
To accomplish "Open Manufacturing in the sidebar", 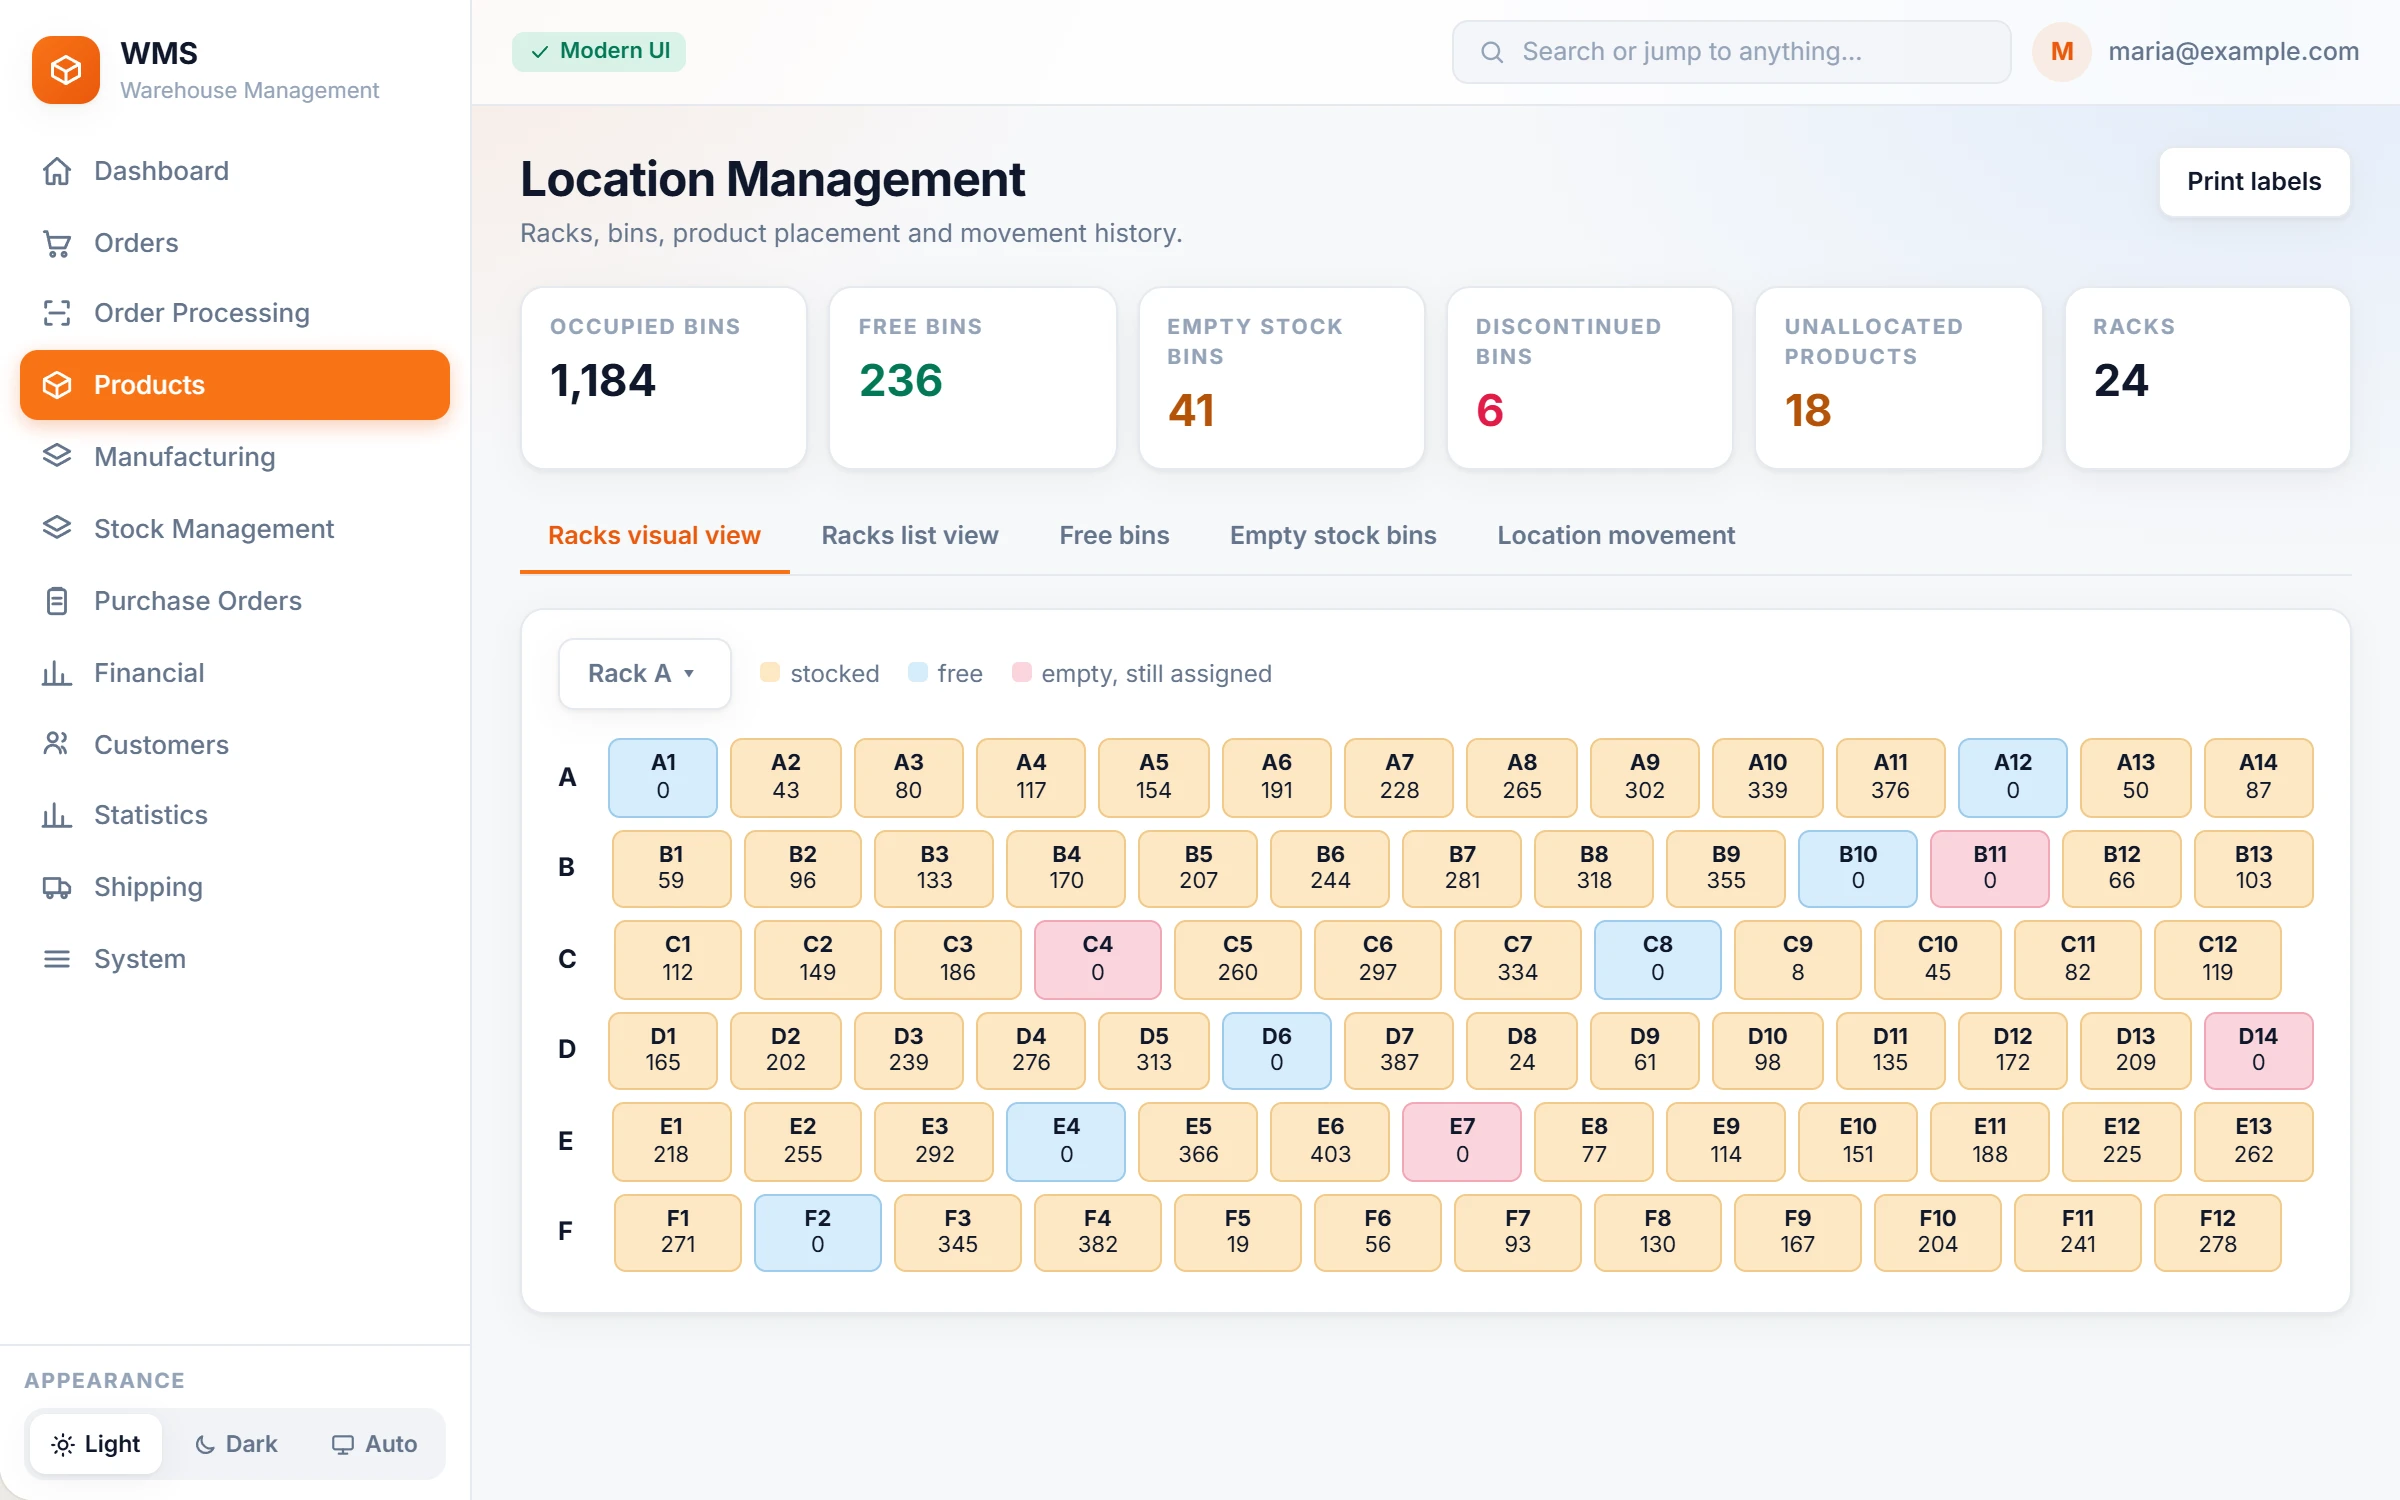I will (235, 456).
